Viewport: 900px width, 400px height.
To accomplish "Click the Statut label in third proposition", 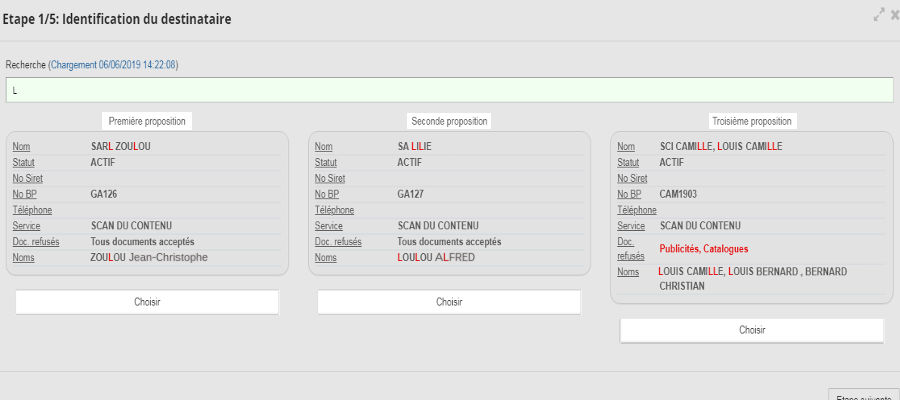I will [x=629, y=162].
